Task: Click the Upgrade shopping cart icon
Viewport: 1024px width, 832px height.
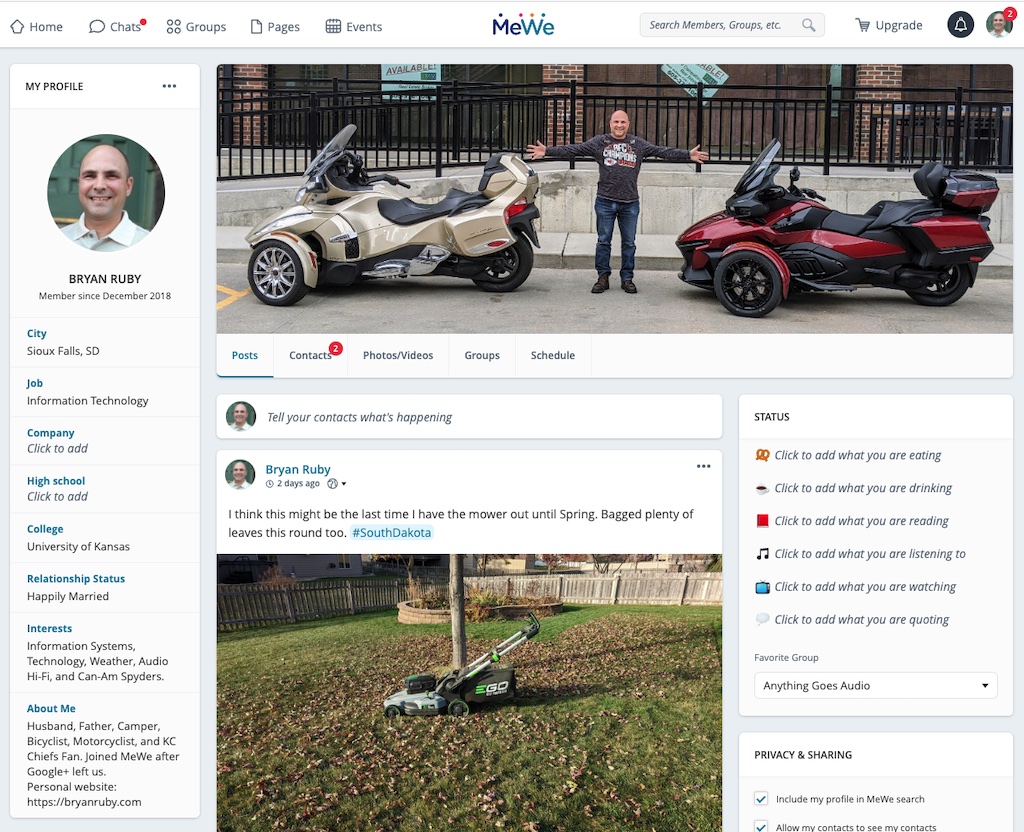Action: point(862,26)
